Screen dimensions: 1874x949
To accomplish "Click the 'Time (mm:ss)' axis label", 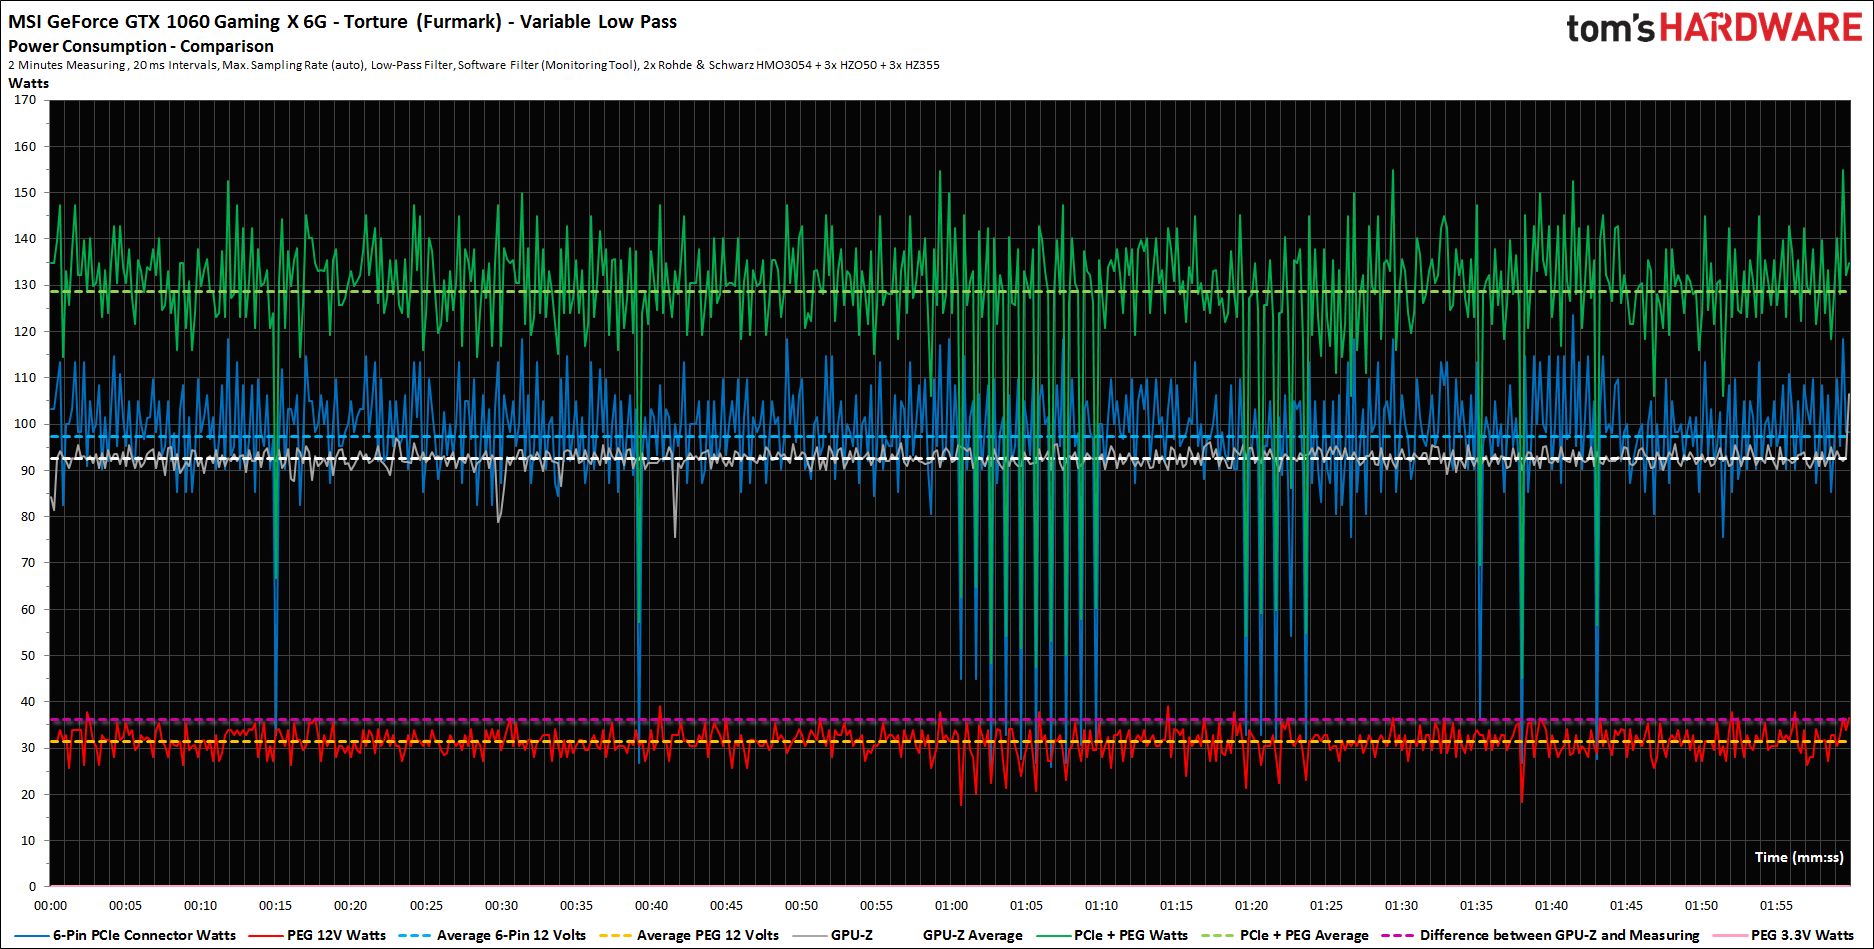I will point(1799,857).
